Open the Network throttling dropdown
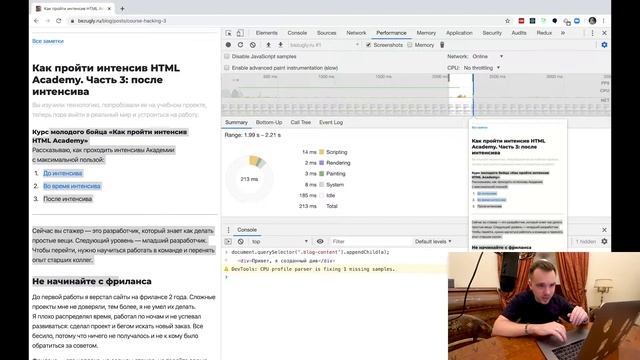Viewport: 640px width, 360px height. click(488, 56)
